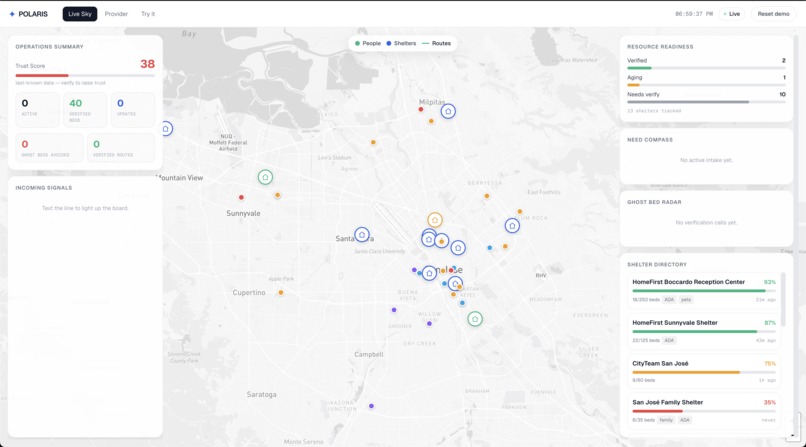Click the orange dot north of Levi's Stadium
Image resolution: width=806 pixels, height=447 pixels.
coord(373,142)
